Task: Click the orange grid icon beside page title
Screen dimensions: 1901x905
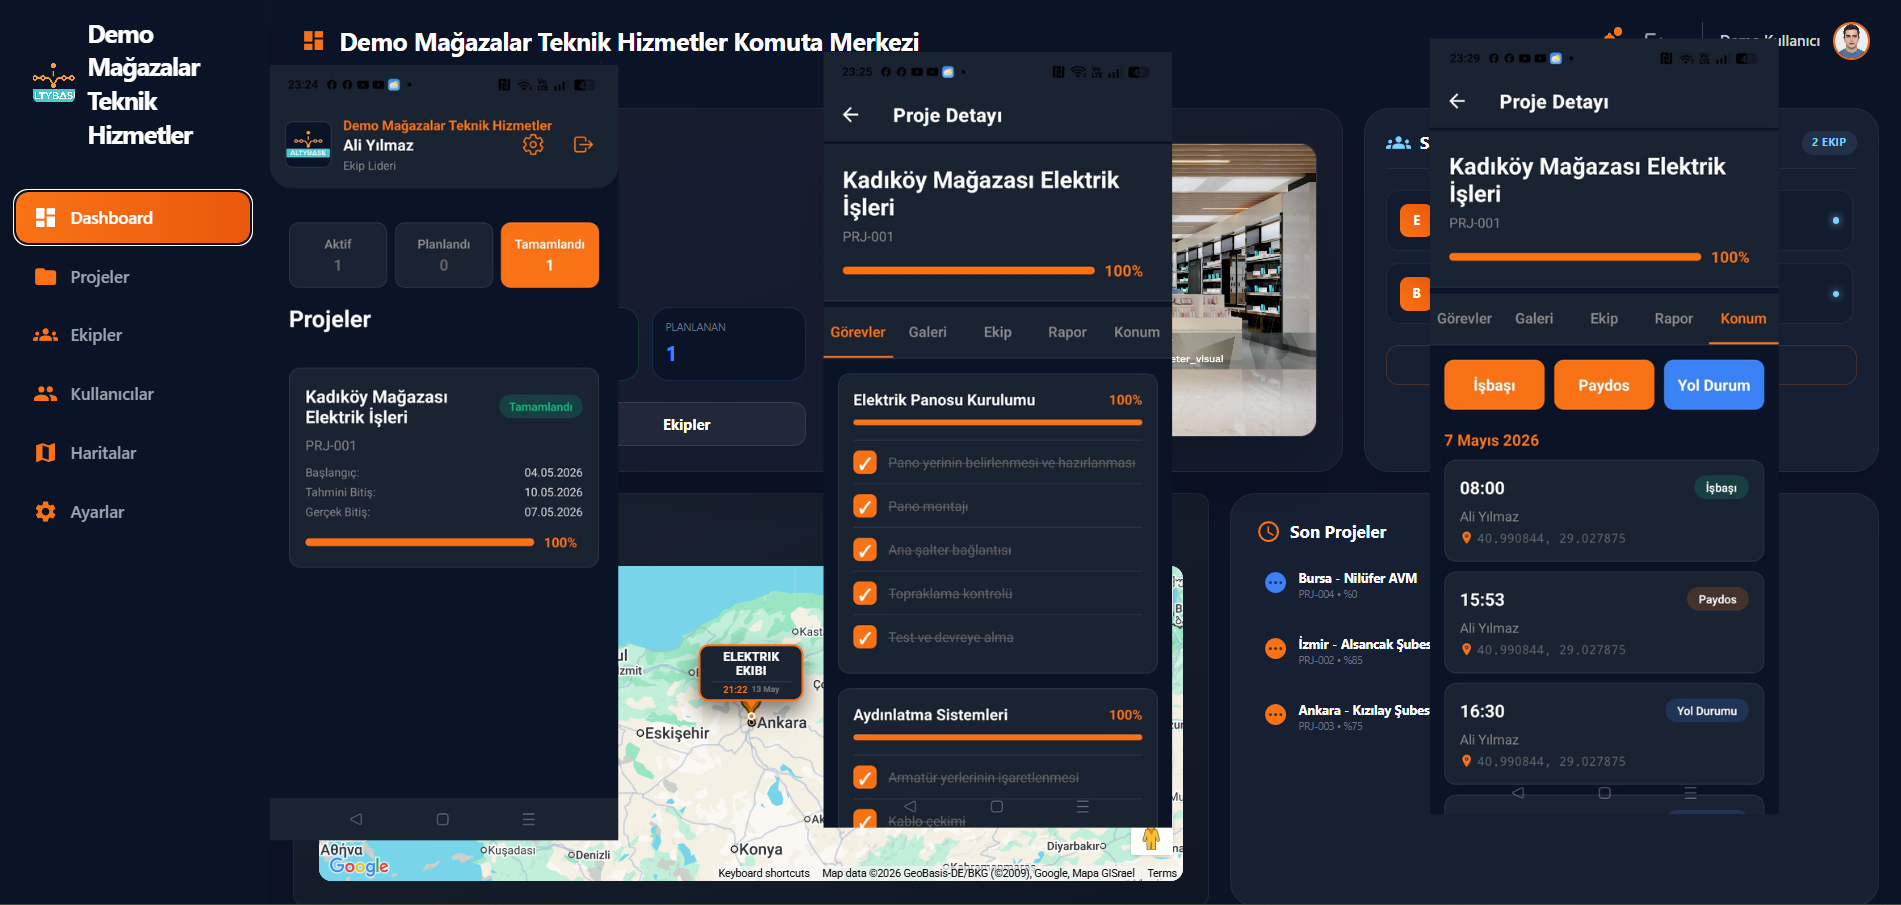Action: [x=314, y=41]
